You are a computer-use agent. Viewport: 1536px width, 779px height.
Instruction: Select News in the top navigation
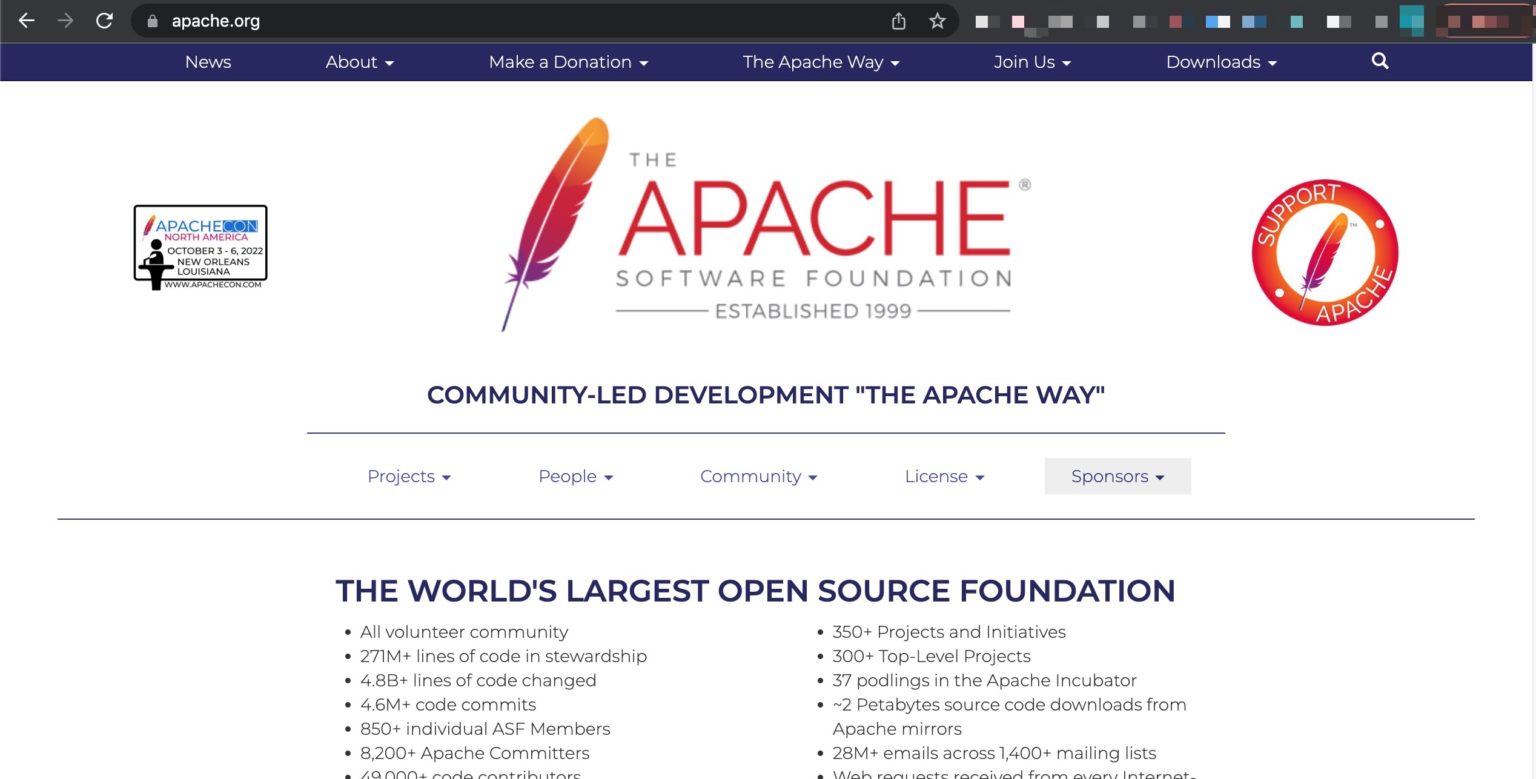click(207, 62)
